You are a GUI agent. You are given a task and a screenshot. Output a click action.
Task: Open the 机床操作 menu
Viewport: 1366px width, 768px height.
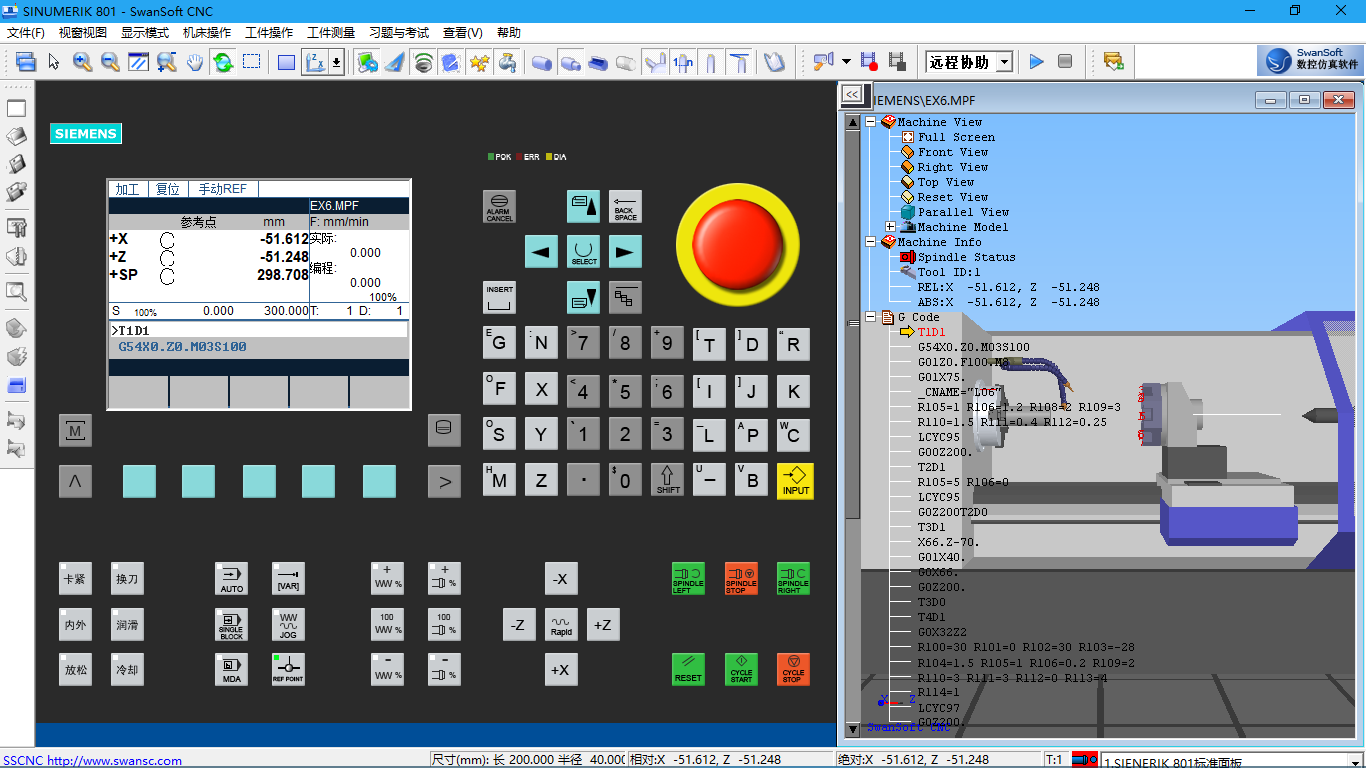tap(207, 33)
